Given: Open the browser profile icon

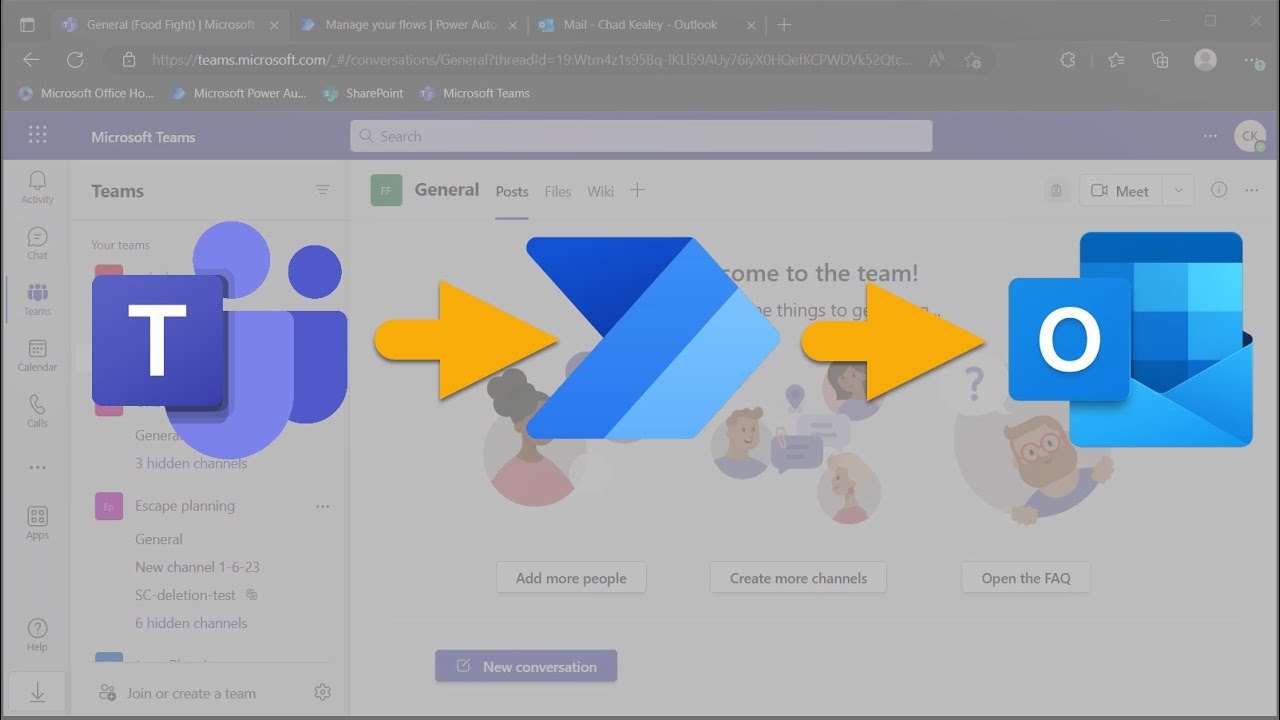Looking at the screenshot, I should click(x=1206, y=60).
